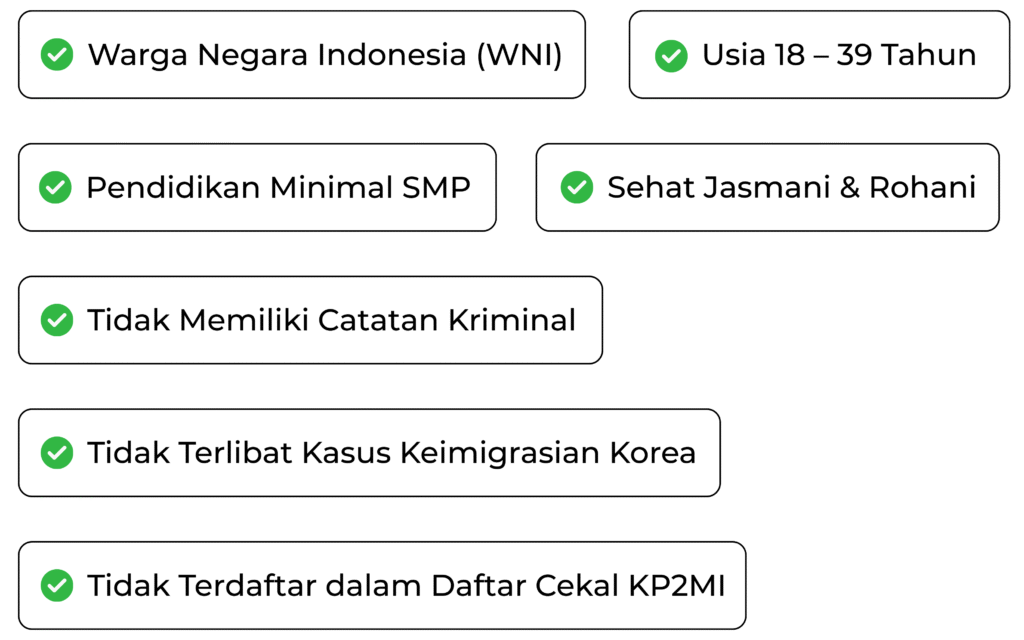
Task: Click the "(WNI)" abbreviation in the first requirement
Action: (x=519, y=54)
